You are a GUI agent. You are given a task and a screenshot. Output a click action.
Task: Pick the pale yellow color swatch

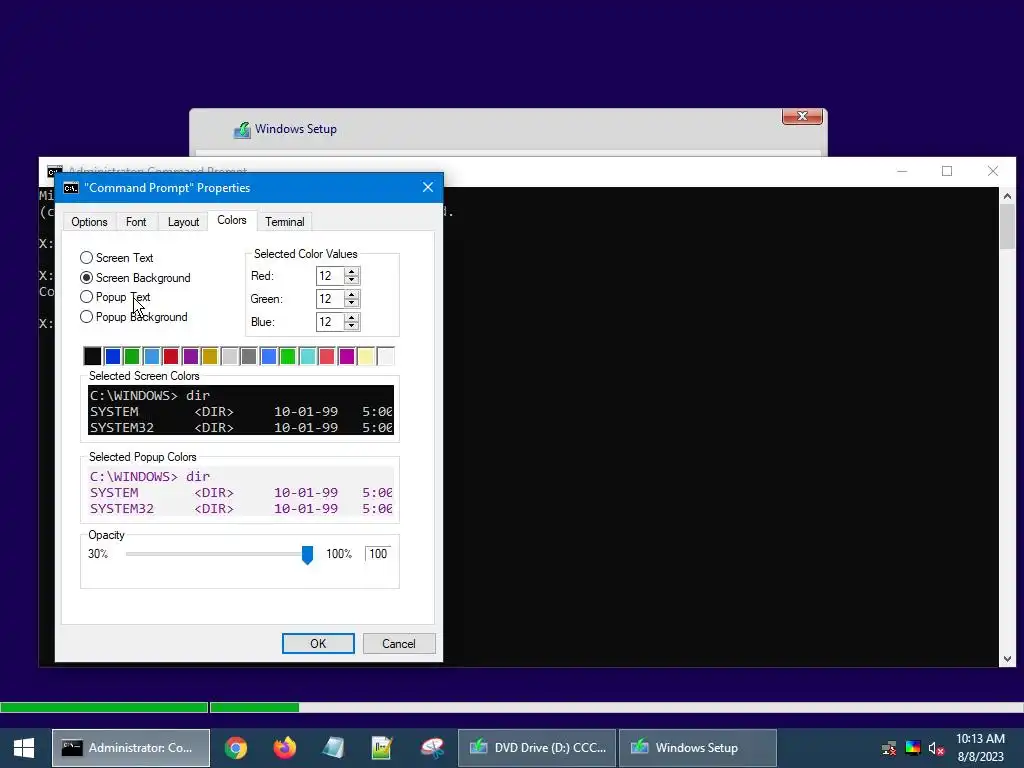[x=366, y=356]
